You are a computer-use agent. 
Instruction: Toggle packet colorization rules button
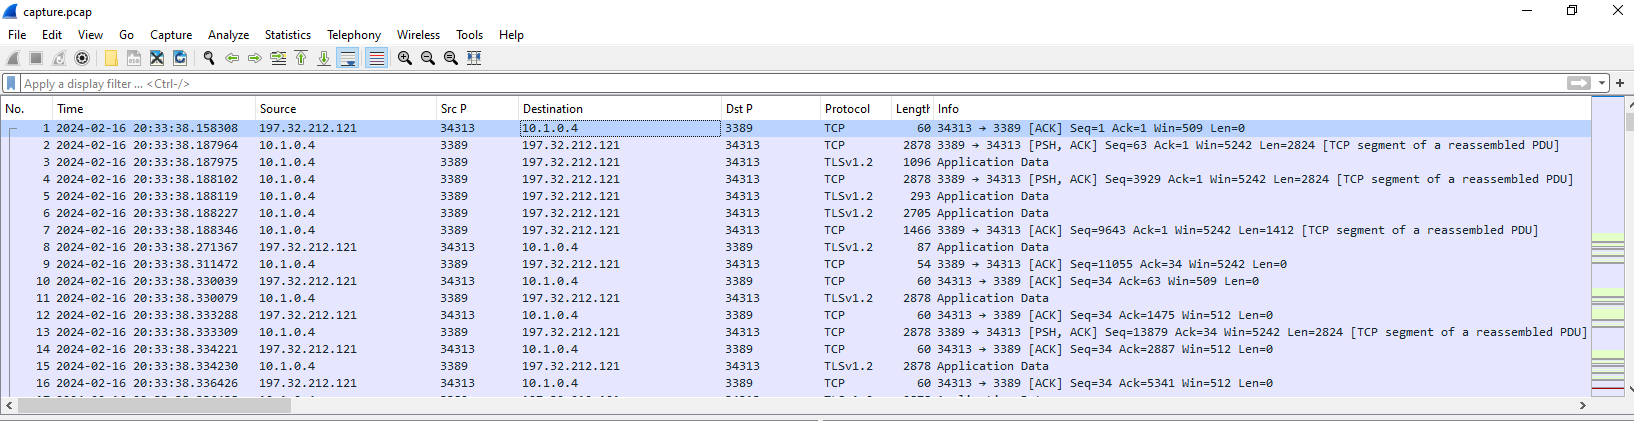click(376, 58)
